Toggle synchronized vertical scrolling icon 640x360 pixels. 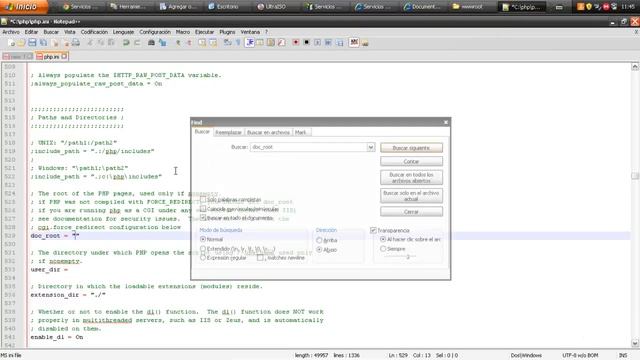[x=202, y=42]
